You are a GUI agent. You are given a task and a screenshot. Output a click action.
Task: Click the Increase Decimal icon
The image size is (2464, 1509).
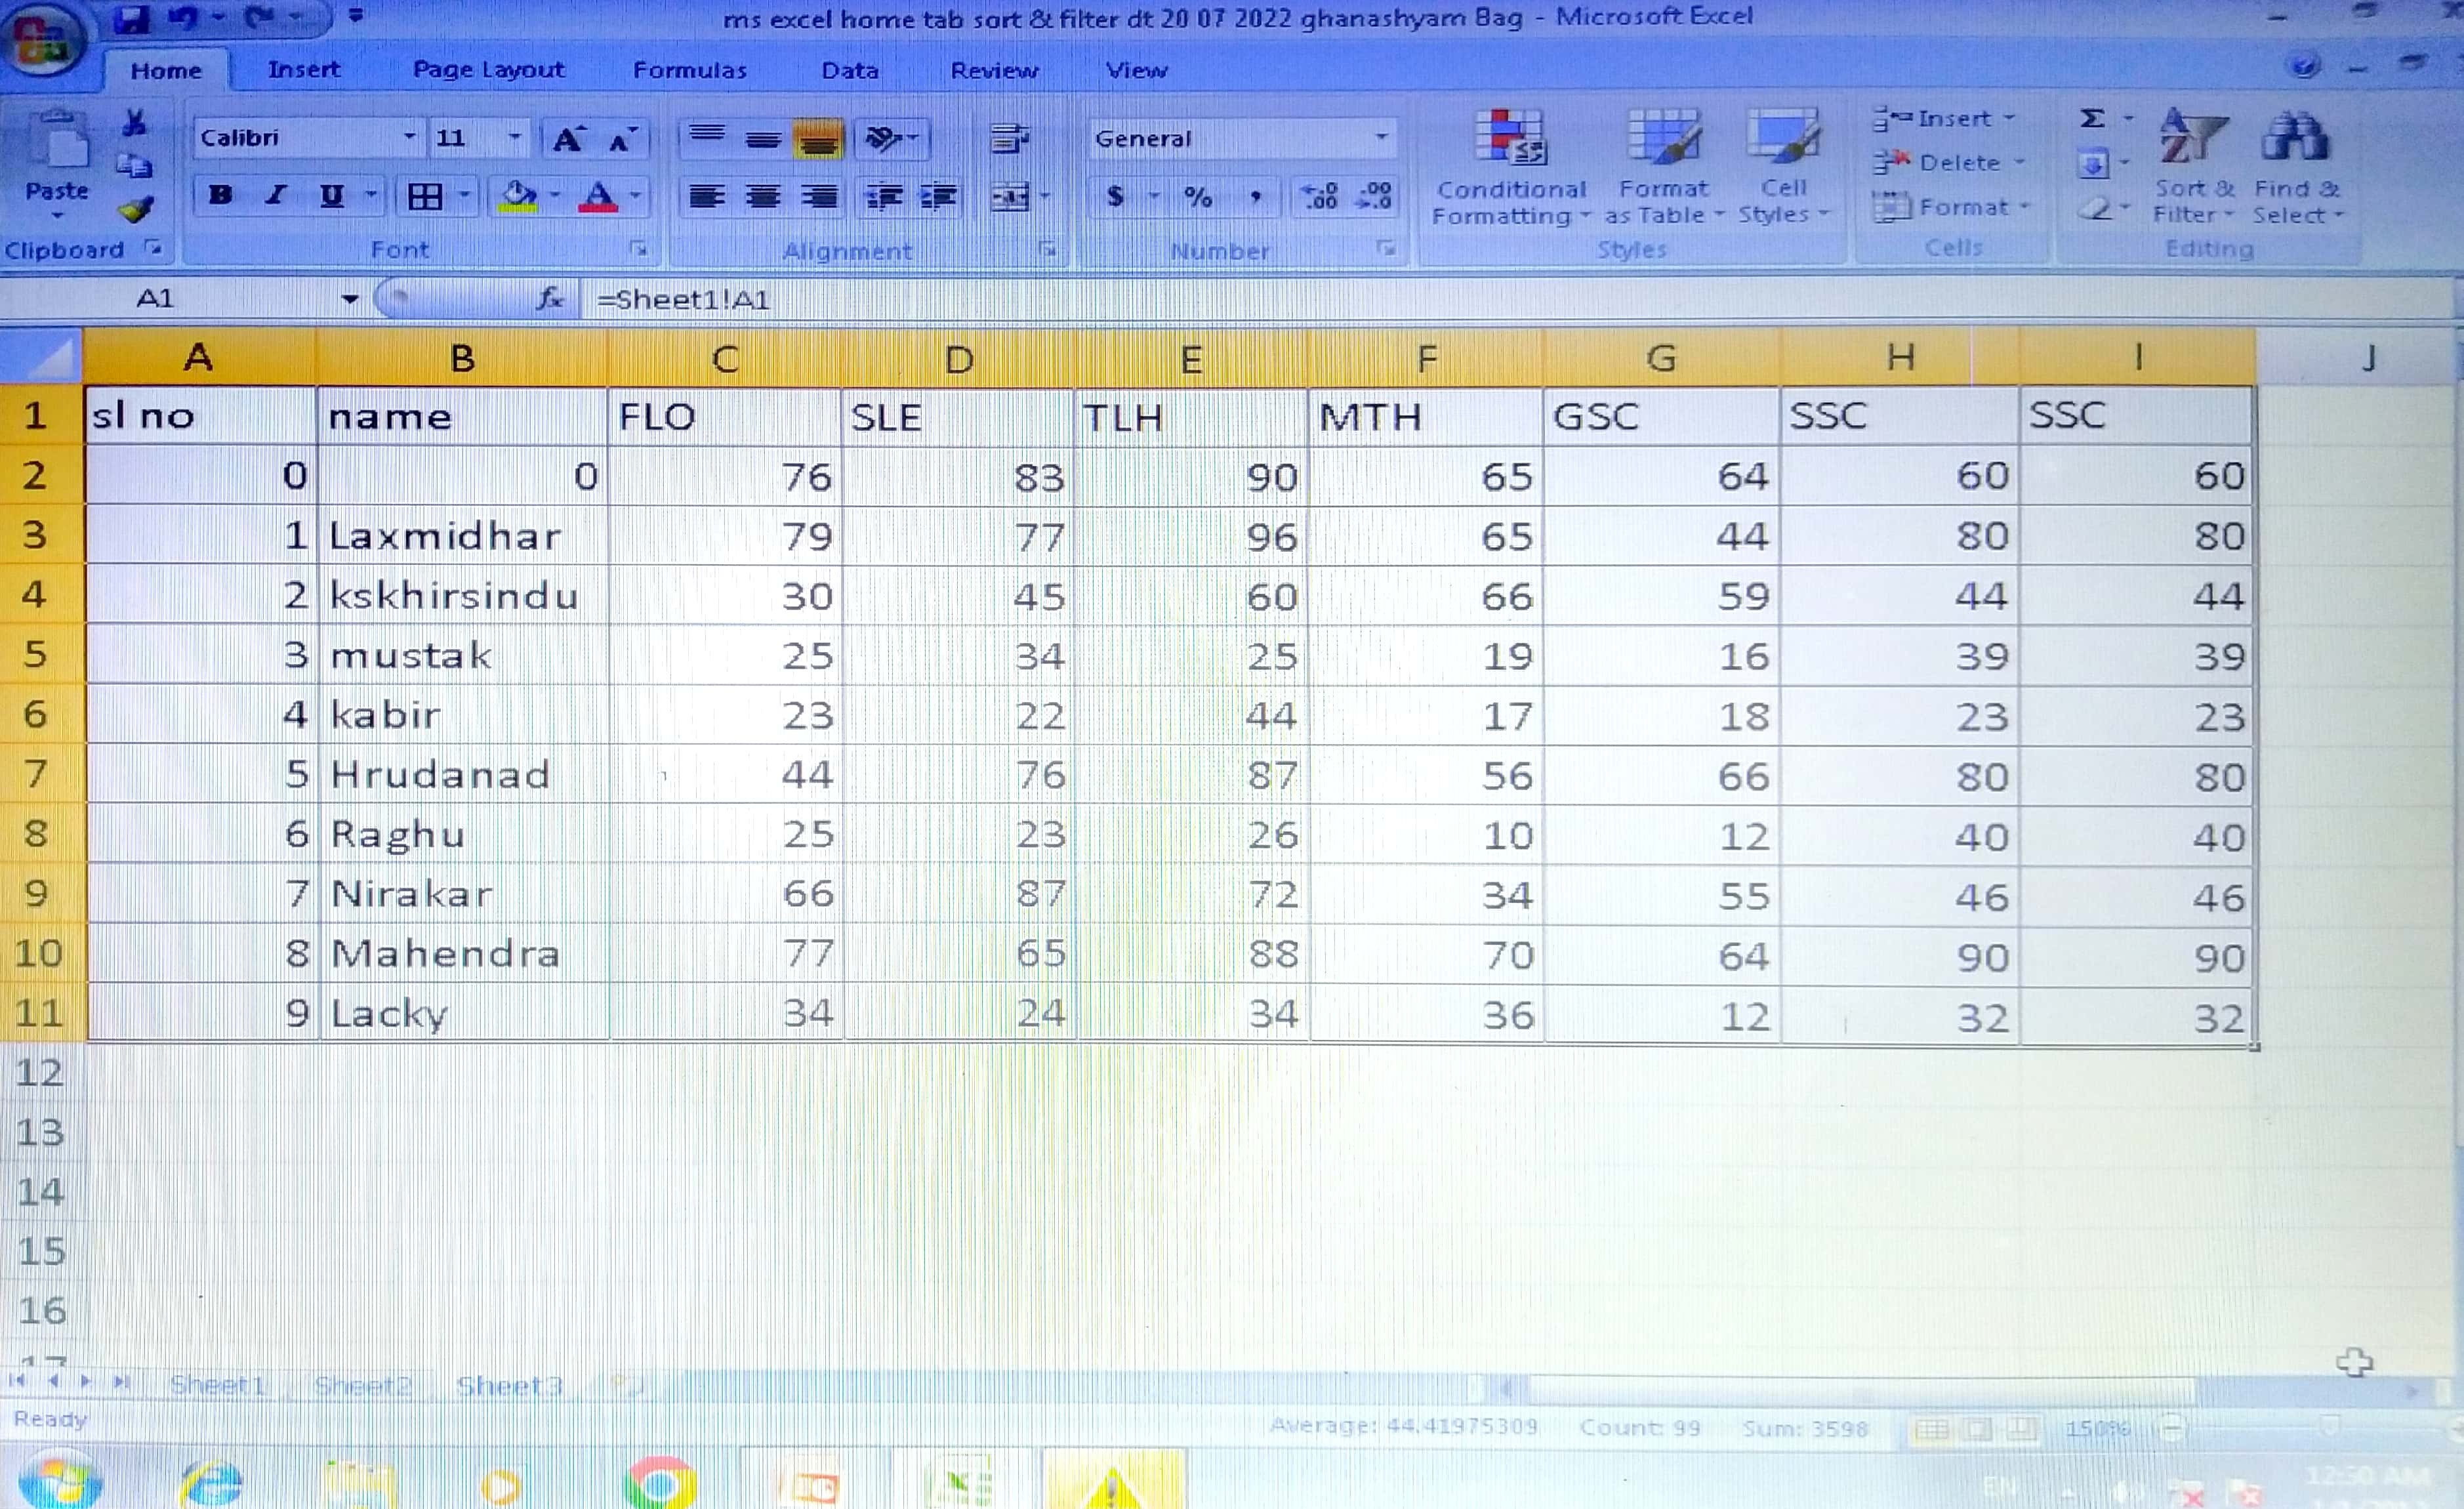pyautogui.click(x=1320, y=196)
